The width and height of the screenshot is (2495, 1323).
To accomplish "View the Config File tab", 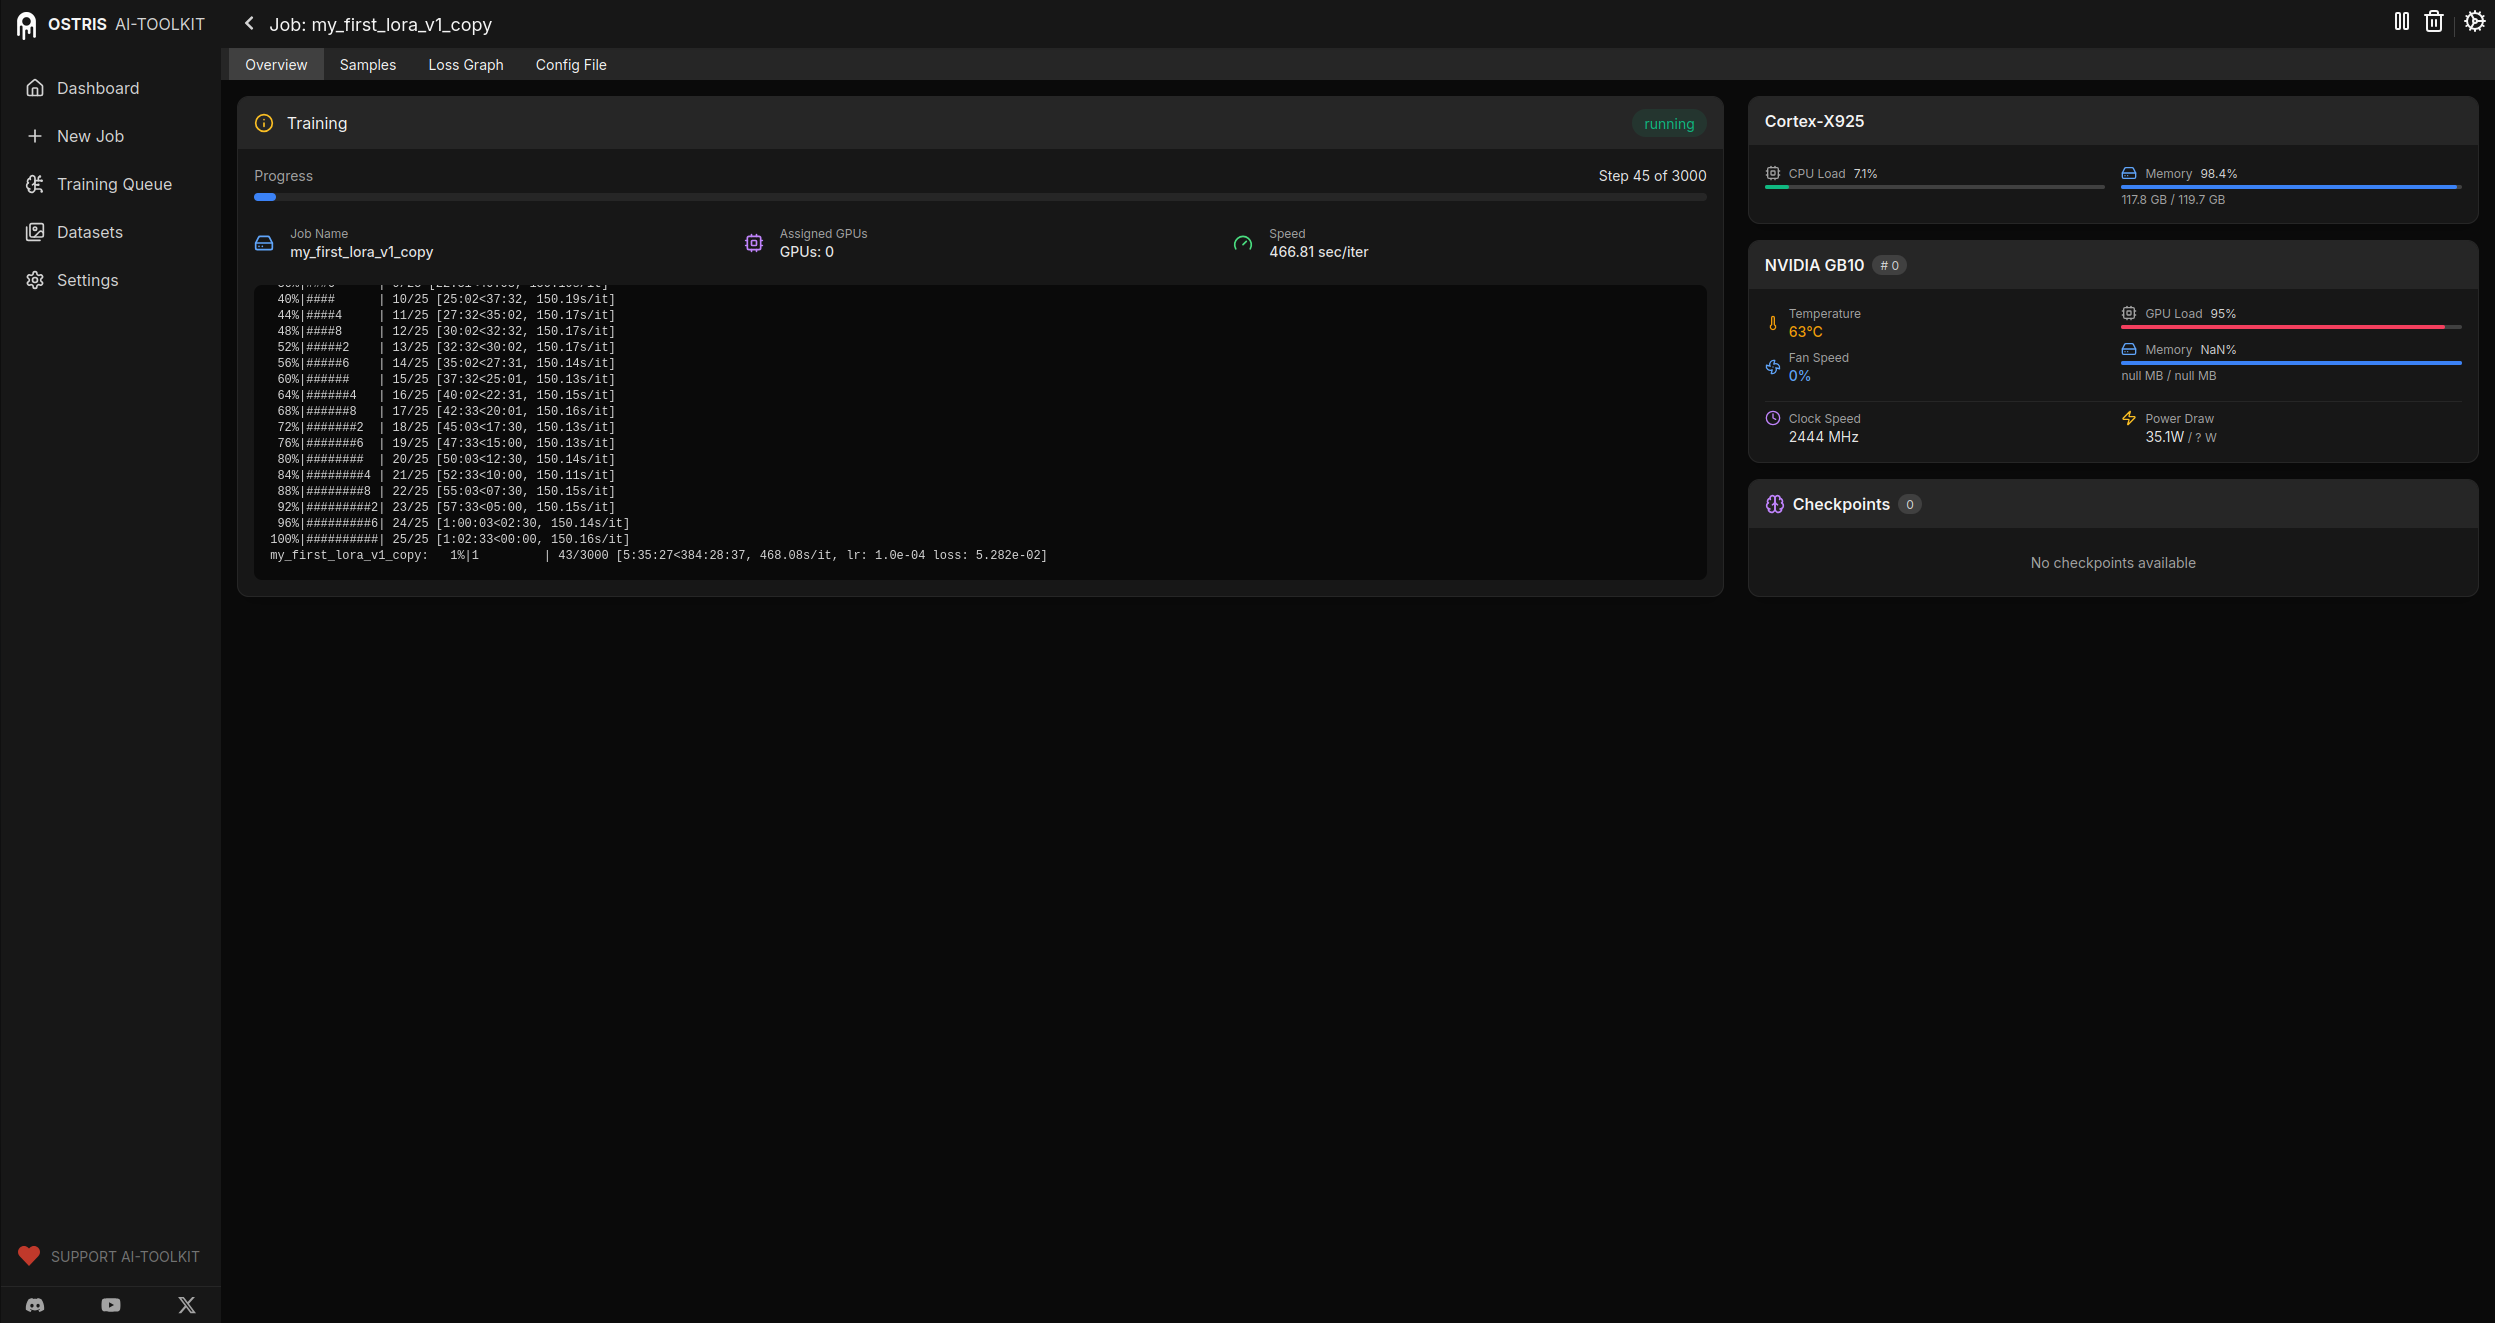I will (570, 65).
